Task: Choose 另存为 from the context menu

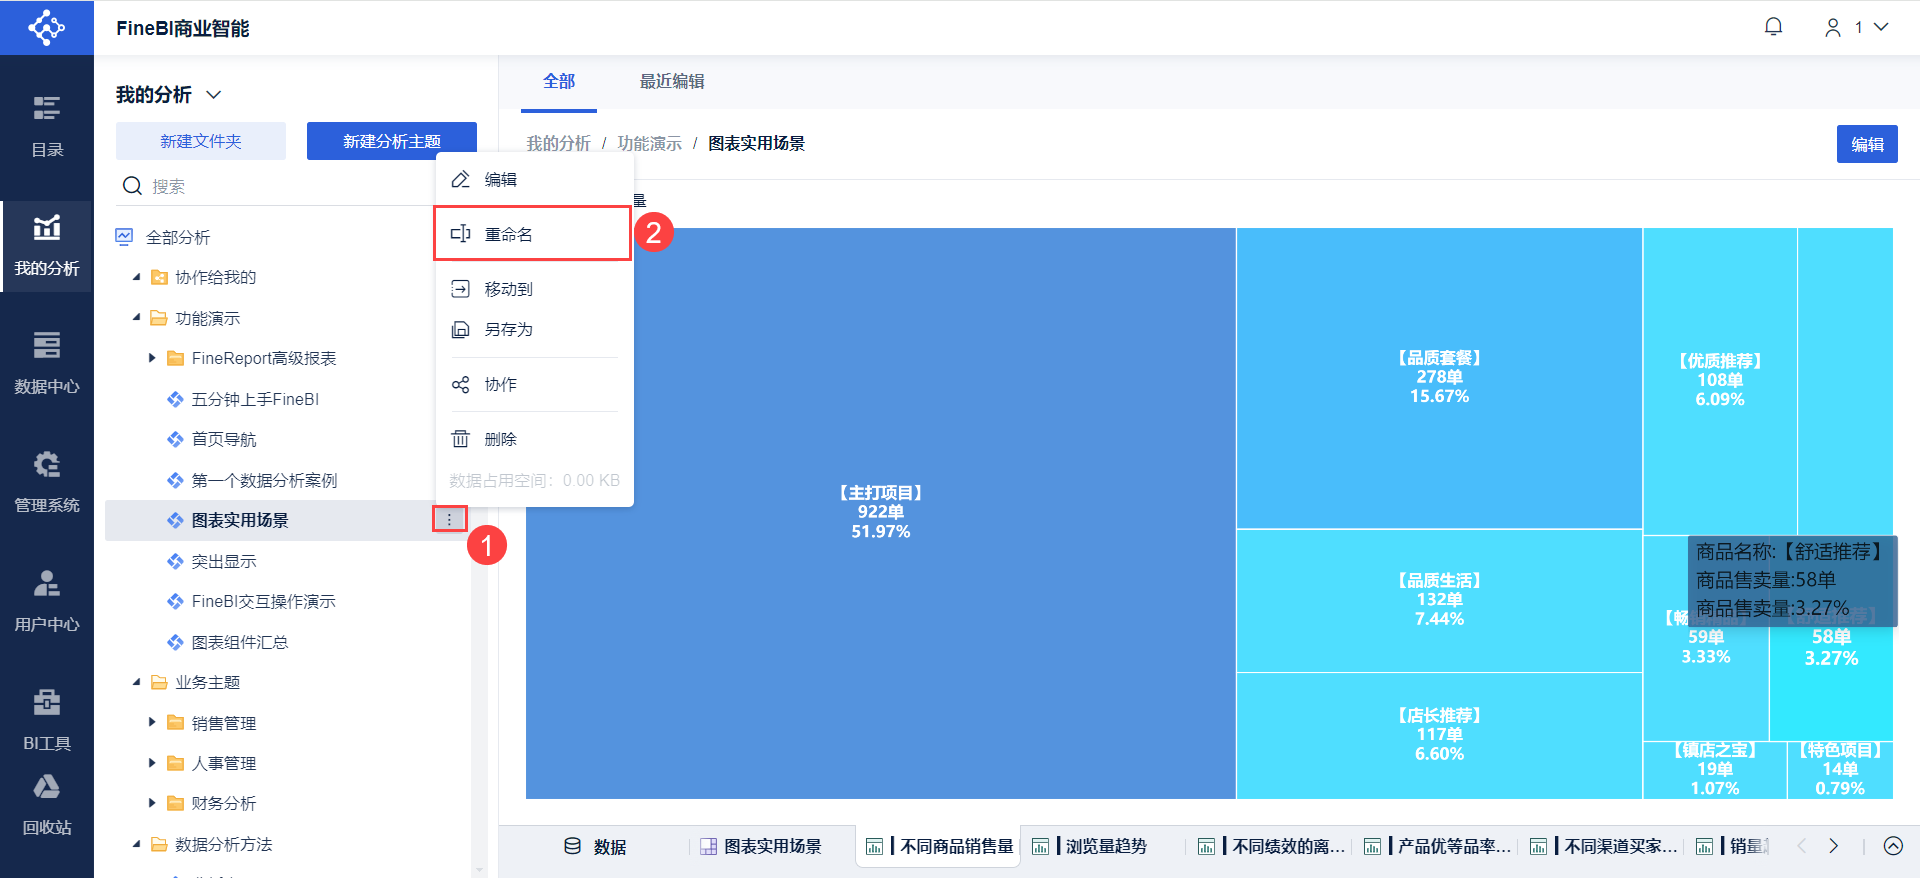Action: click(533, 329)
